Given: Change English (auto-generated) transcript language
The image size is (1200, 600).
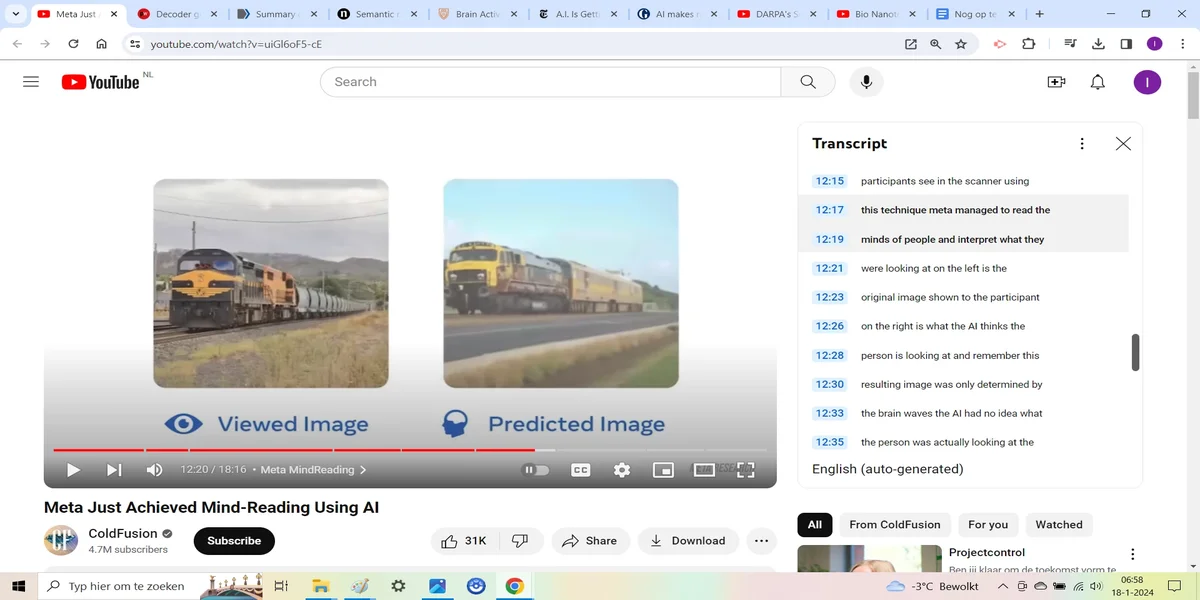Looking at the screenshot, I should coord(888,469).
